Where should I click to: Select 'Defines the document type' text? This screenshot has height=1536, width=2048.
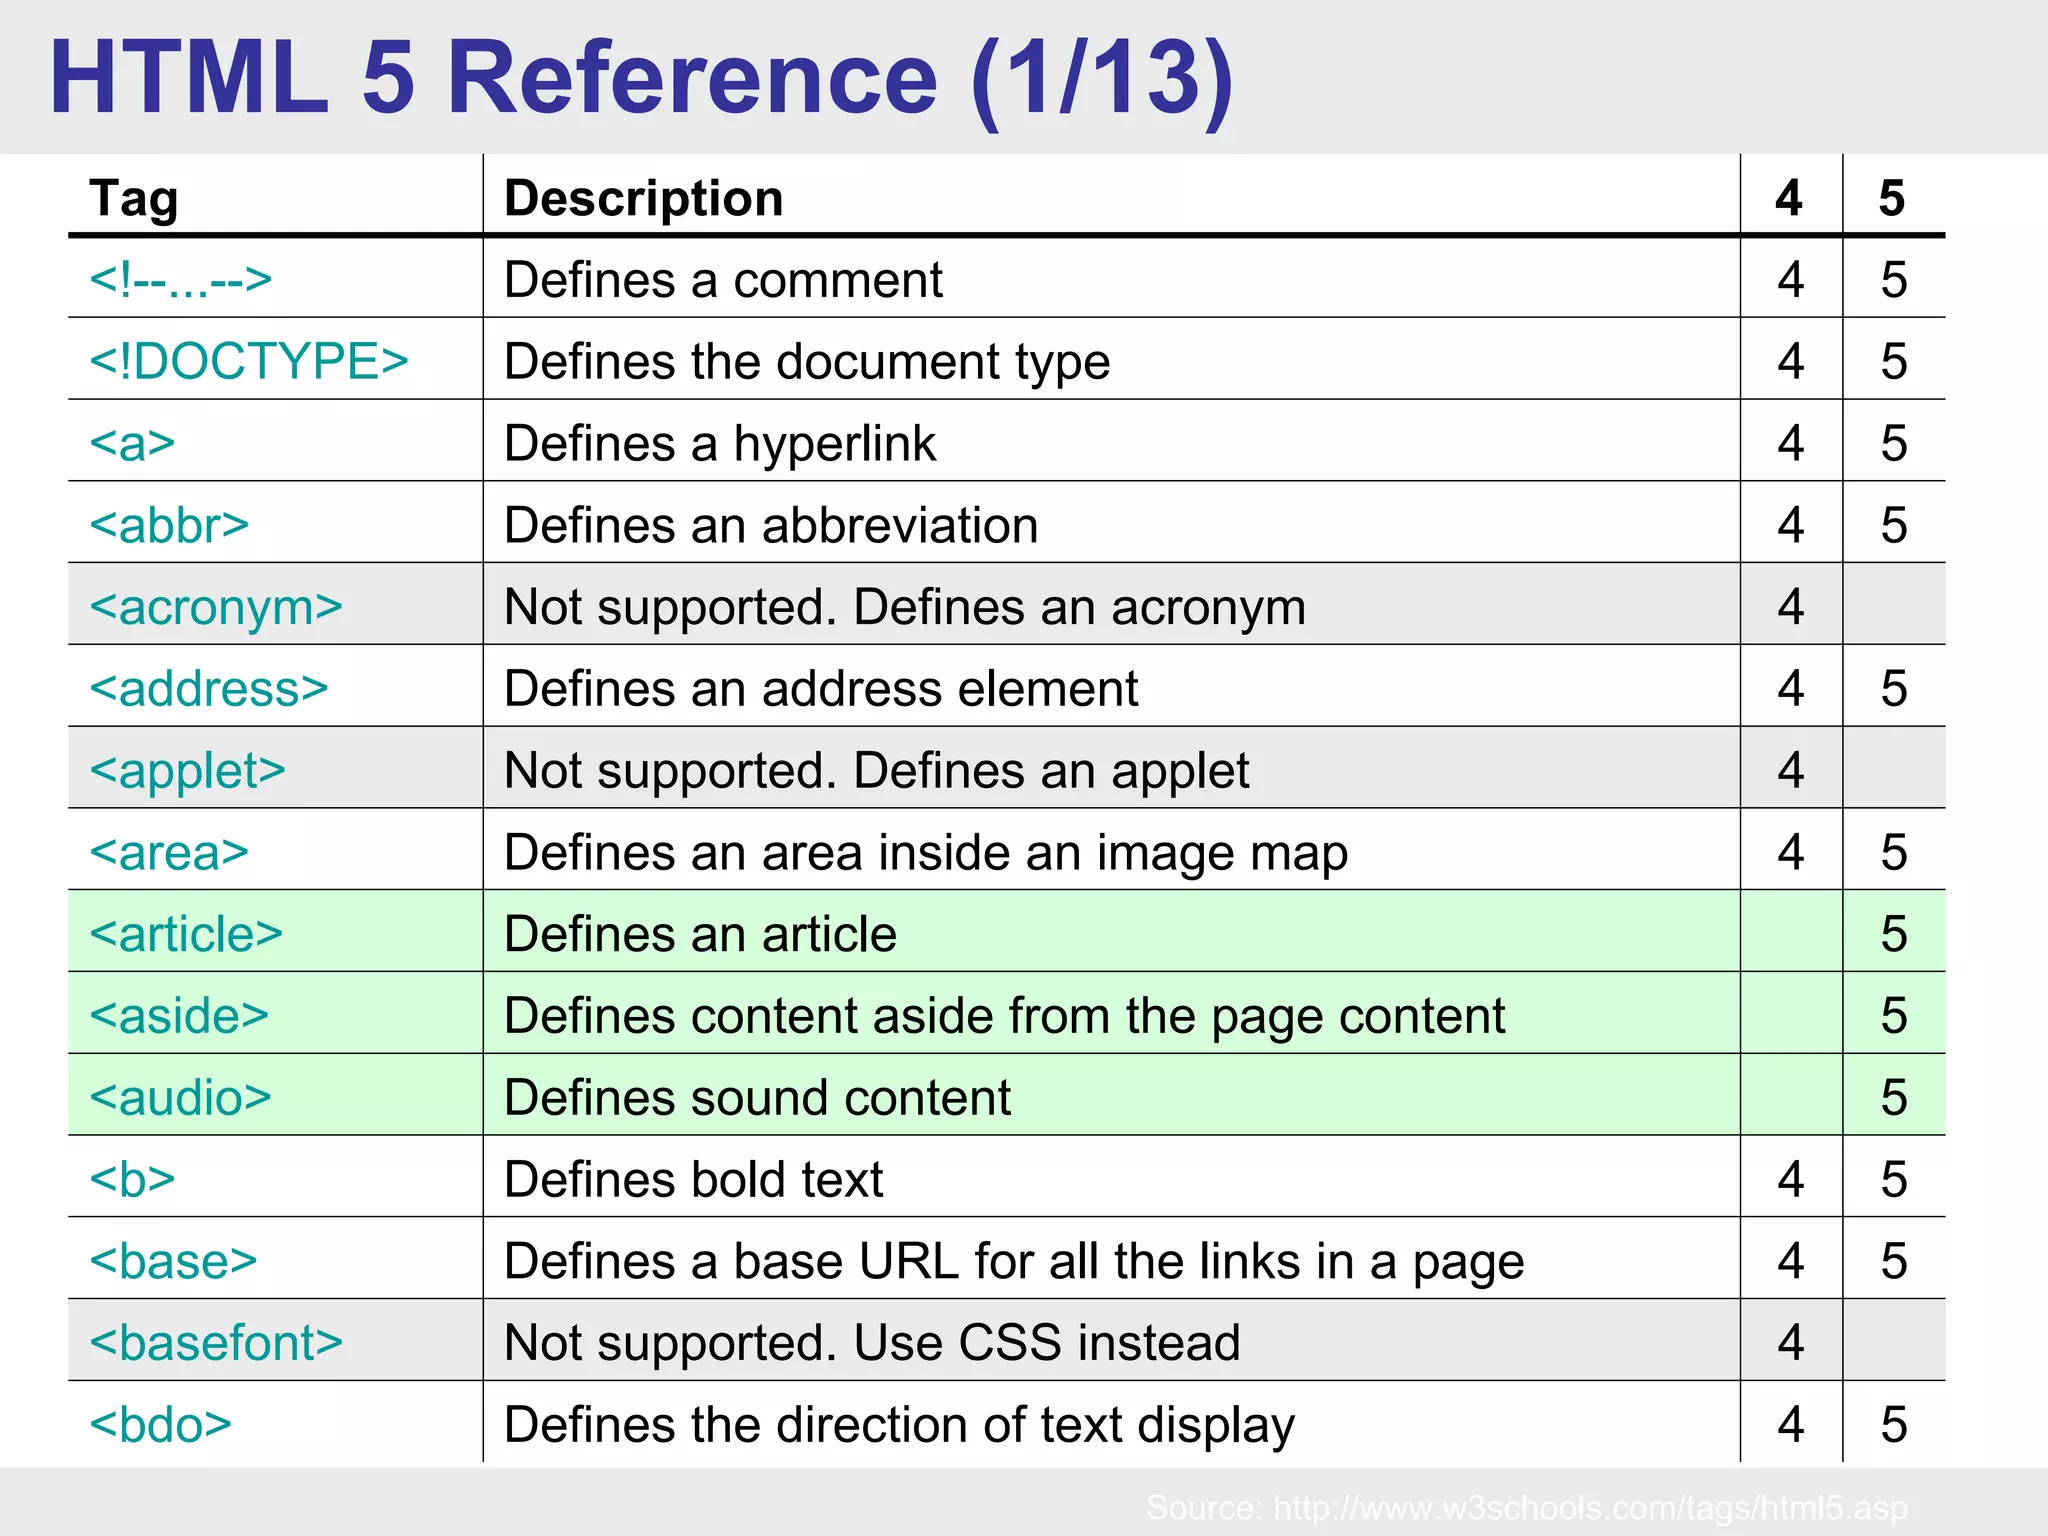click(807, 362)
